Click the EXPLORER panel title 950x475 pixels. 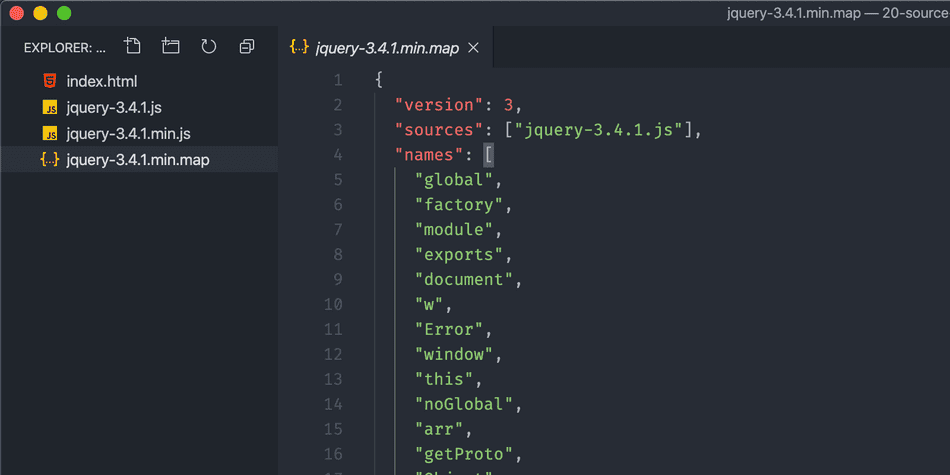tap(64, 47)
